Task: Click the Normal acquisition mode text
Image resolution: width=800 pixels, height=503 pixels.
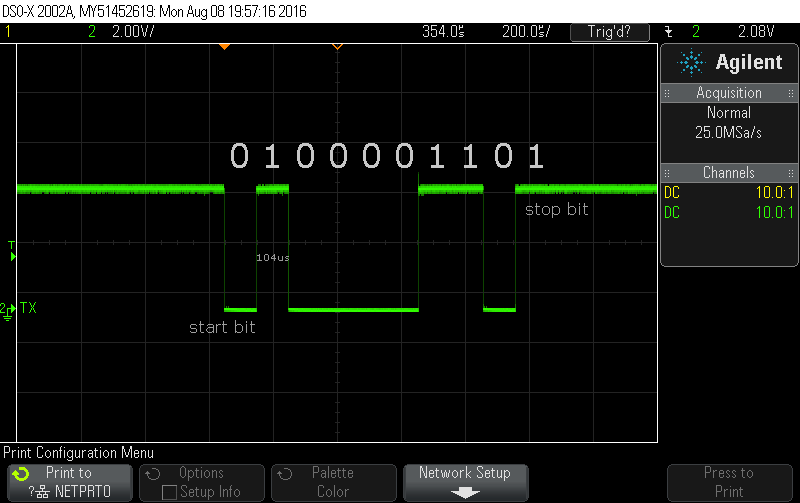Action: coord(729,112)
